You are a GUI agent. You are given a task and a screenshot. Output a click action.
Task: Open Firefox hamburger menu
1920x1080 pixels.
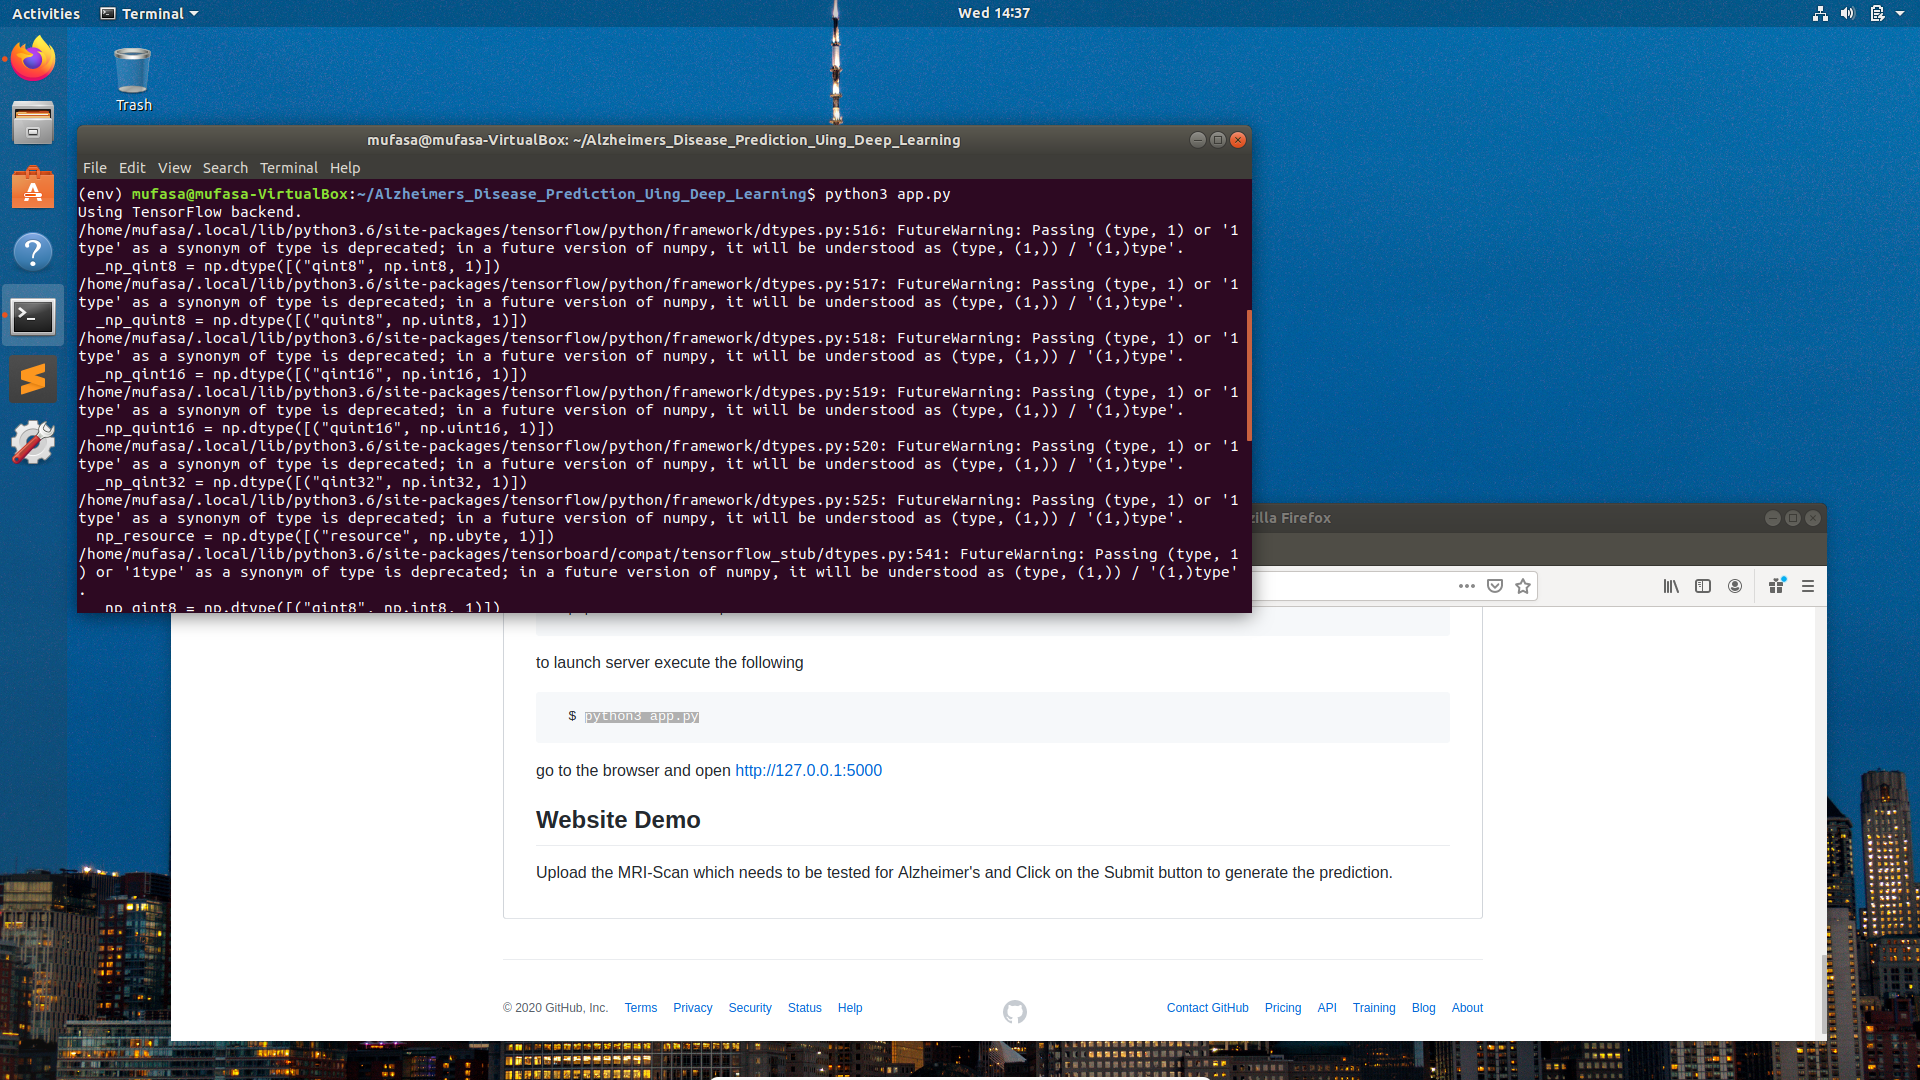click(1808, 586)
